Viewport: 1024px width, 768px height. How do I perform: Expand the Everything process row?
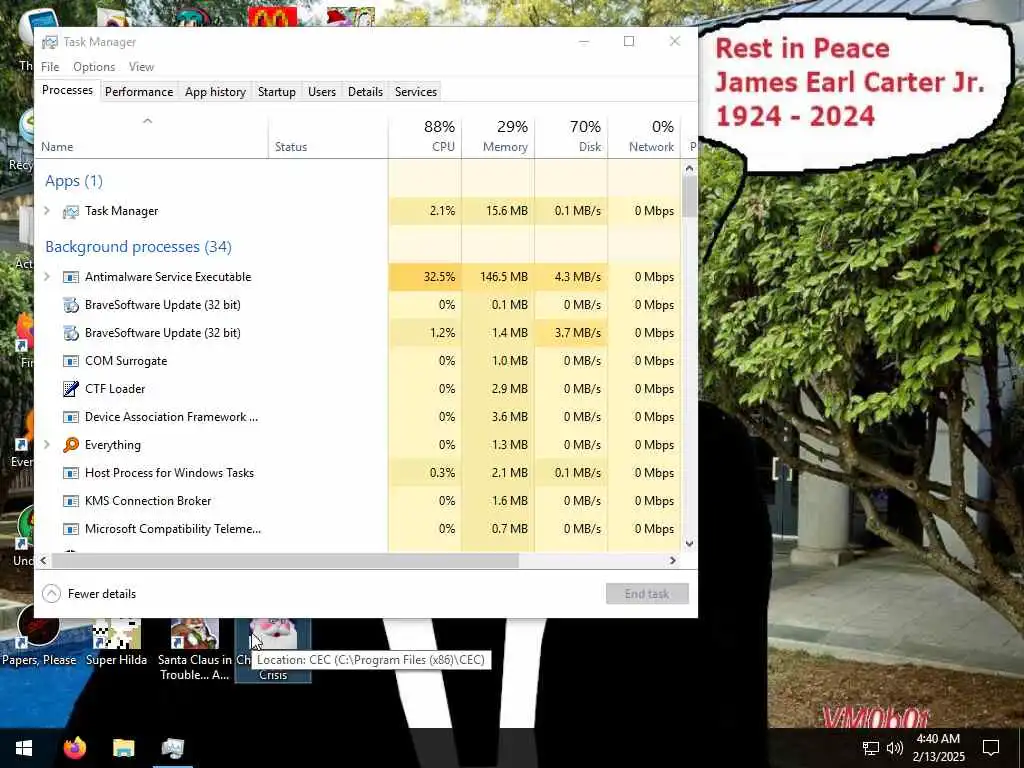pyautogui.click(x=47, y=445)
